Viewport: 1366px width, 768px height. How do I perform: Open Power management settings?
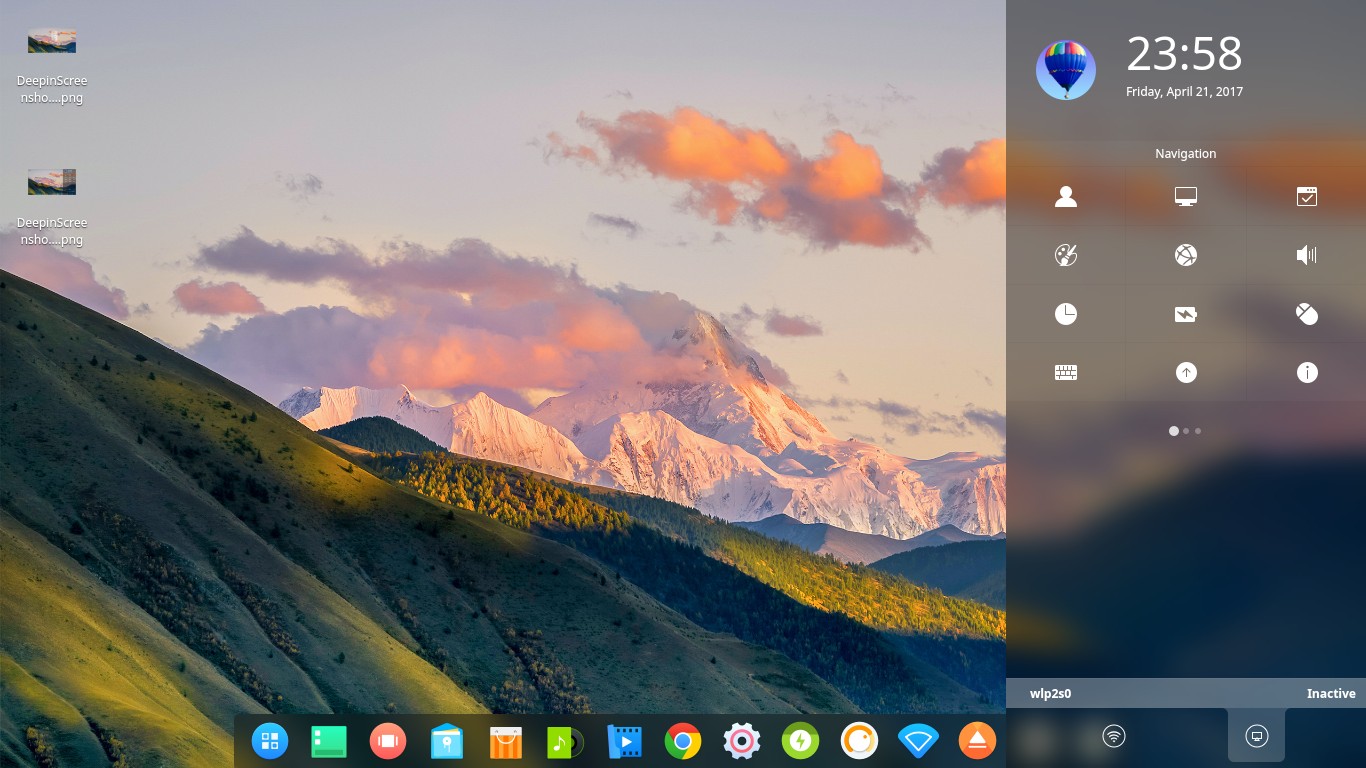(x=1186, y=314)
